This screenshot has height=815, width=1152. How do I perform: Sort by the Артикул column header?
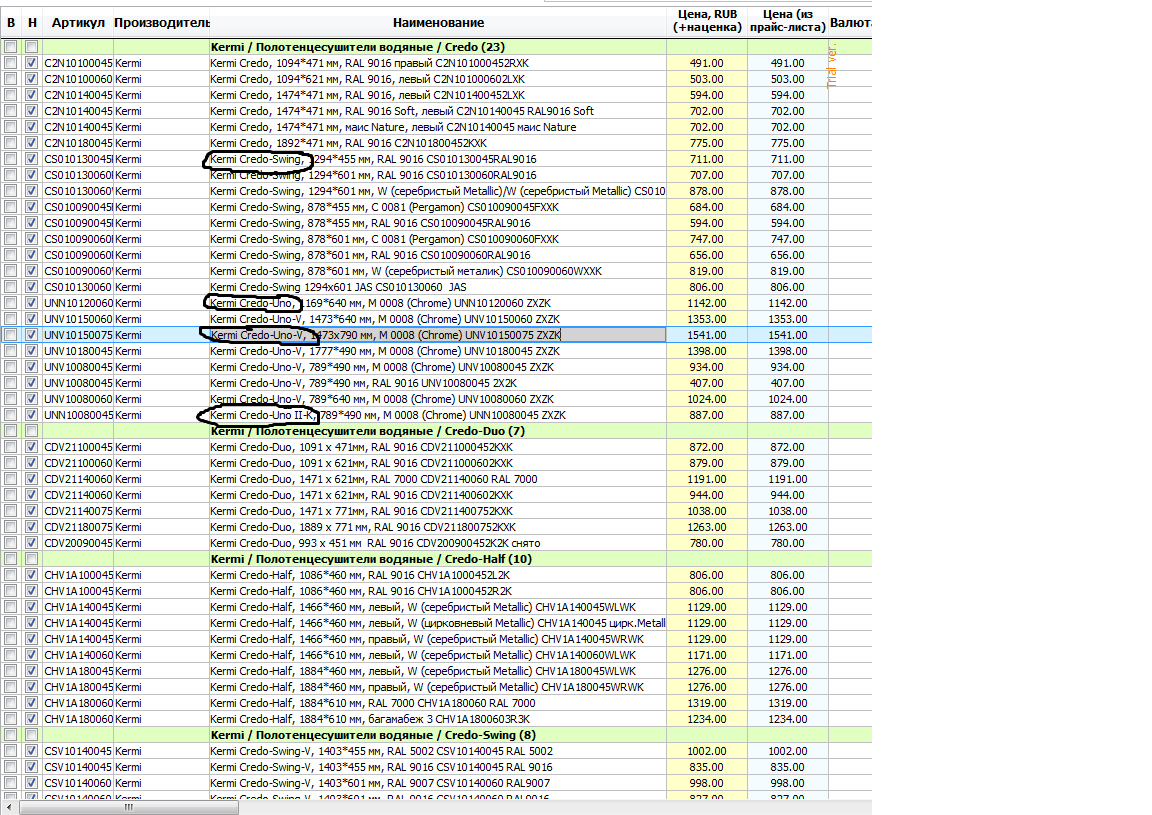(x=78, y=23)
